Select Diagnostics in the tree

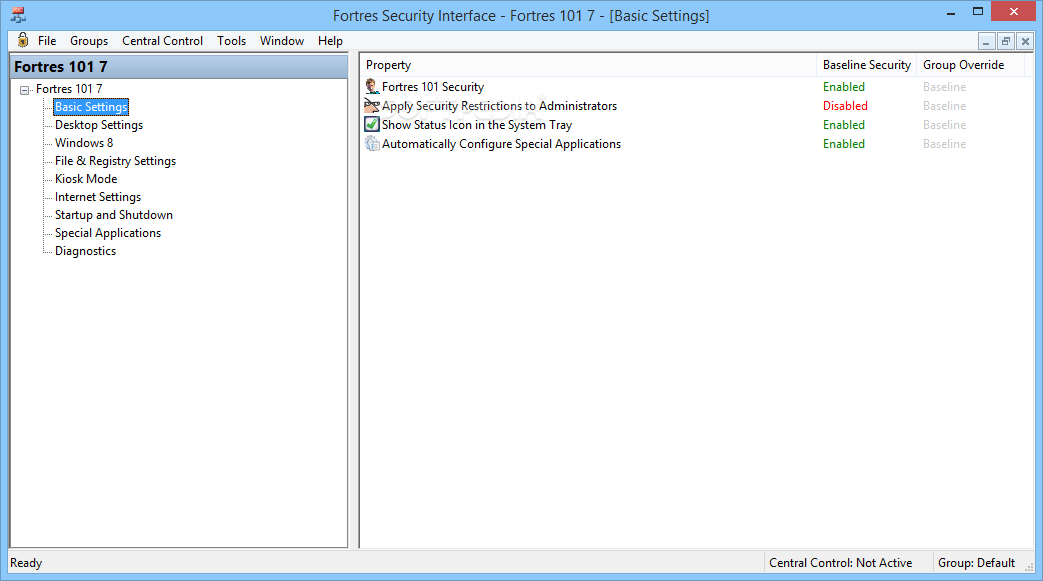pos(85,250)
